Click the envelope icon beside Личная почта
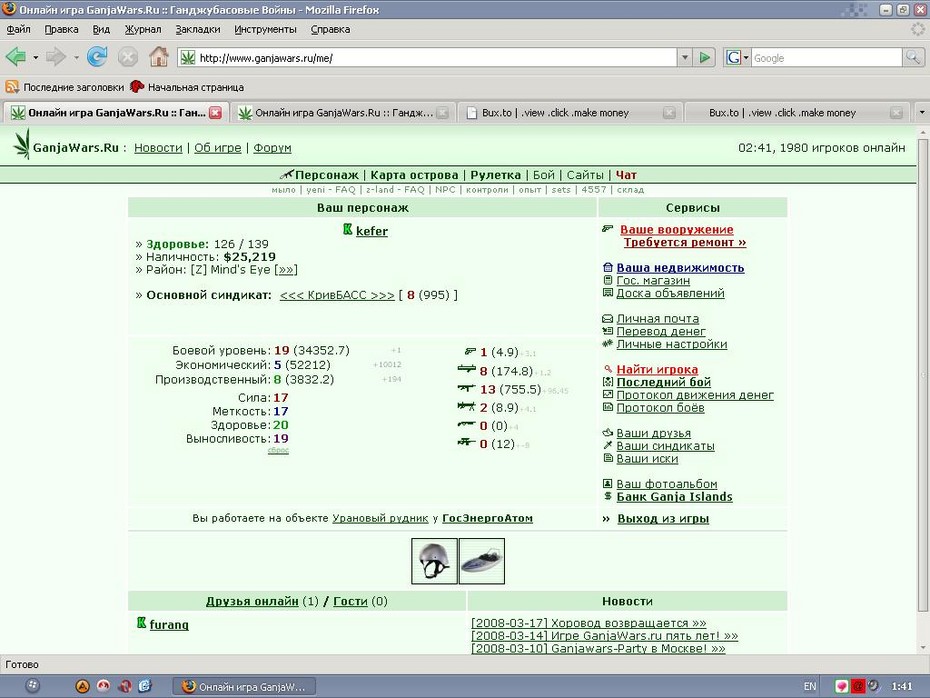This screenshot has width=930, height=698. coord(607,318)
